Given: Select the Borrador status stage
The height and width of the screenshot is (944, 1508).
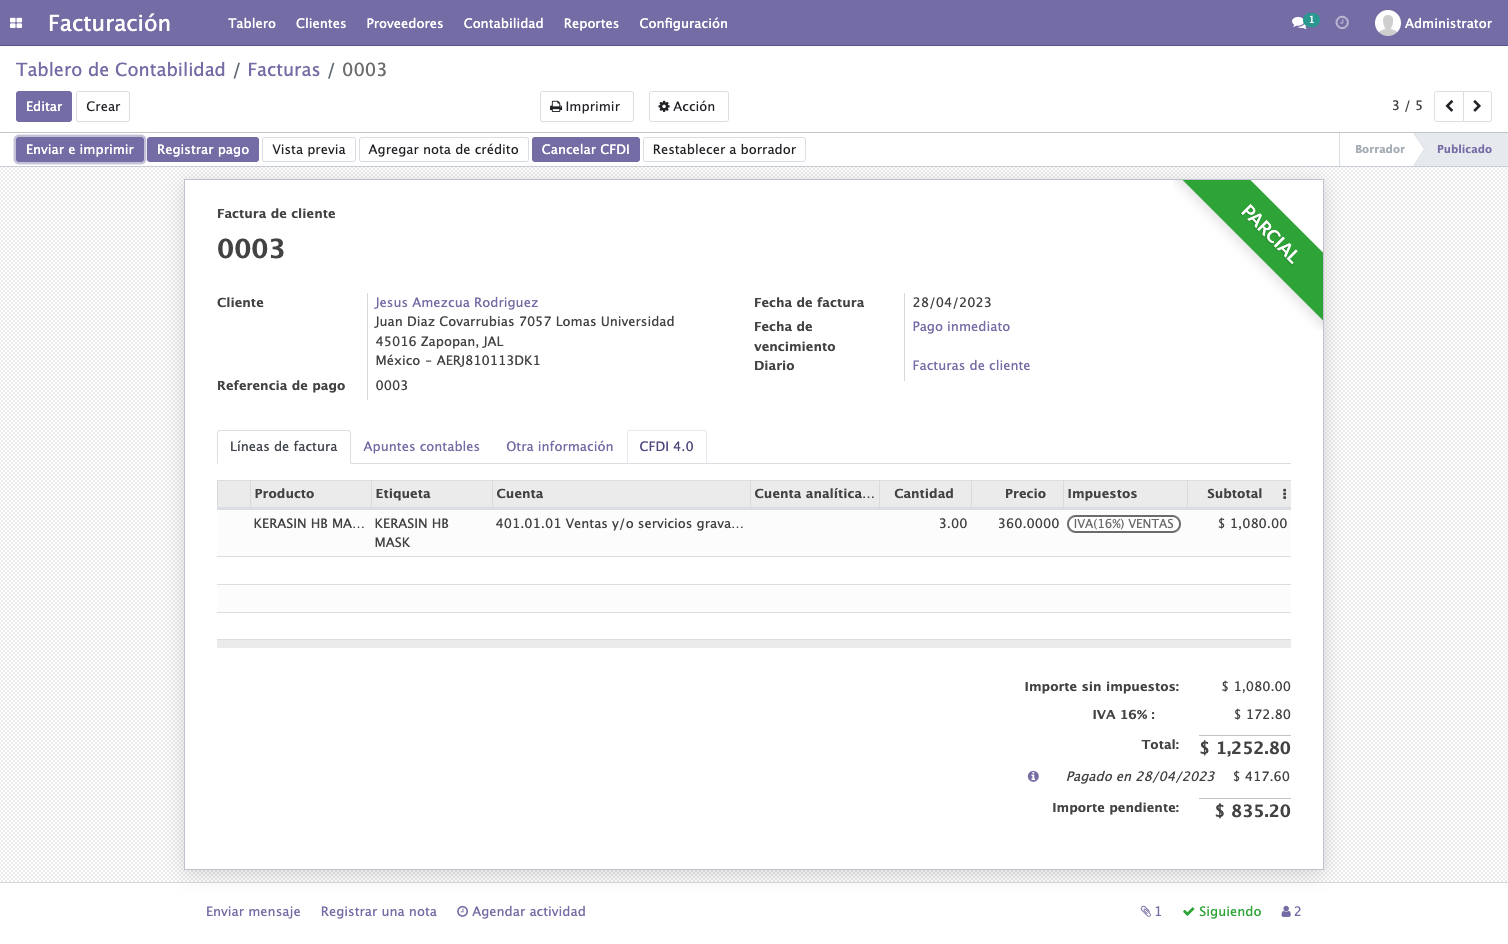Looking at the screenshot, I should (x=1379, y=149).
